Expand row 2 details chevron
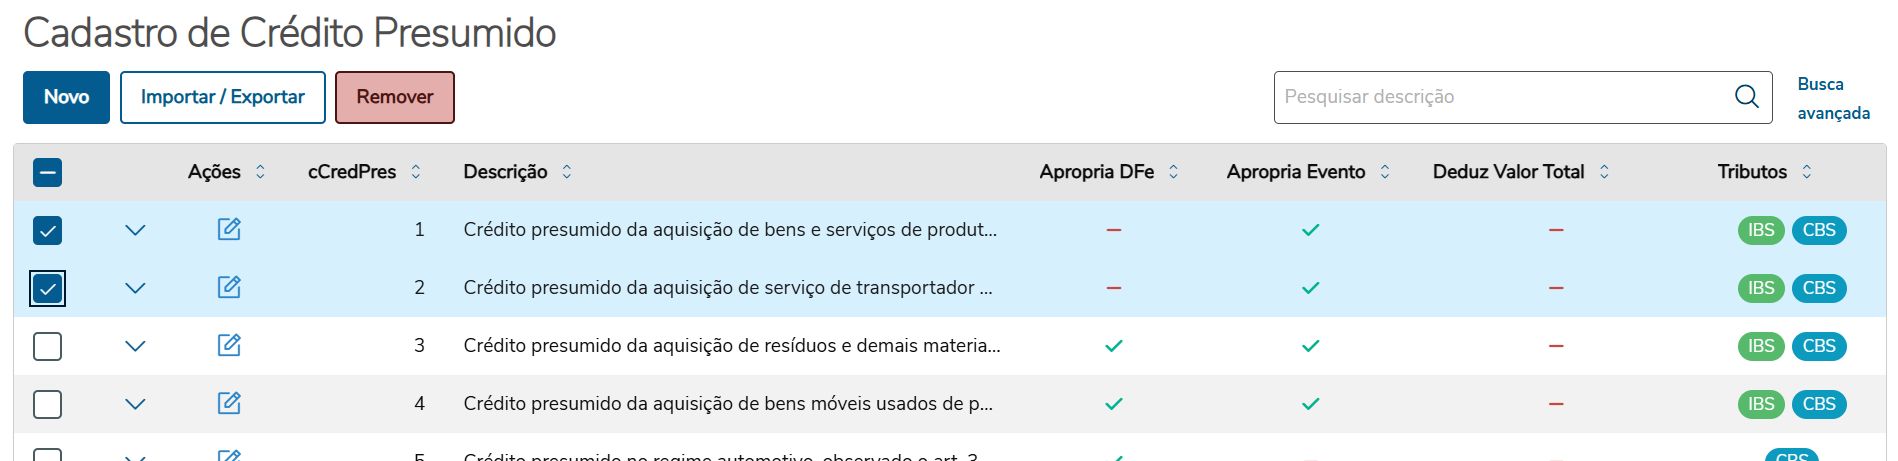The height and width of the screenshot is (461, 1898). [x=135, y=288]
